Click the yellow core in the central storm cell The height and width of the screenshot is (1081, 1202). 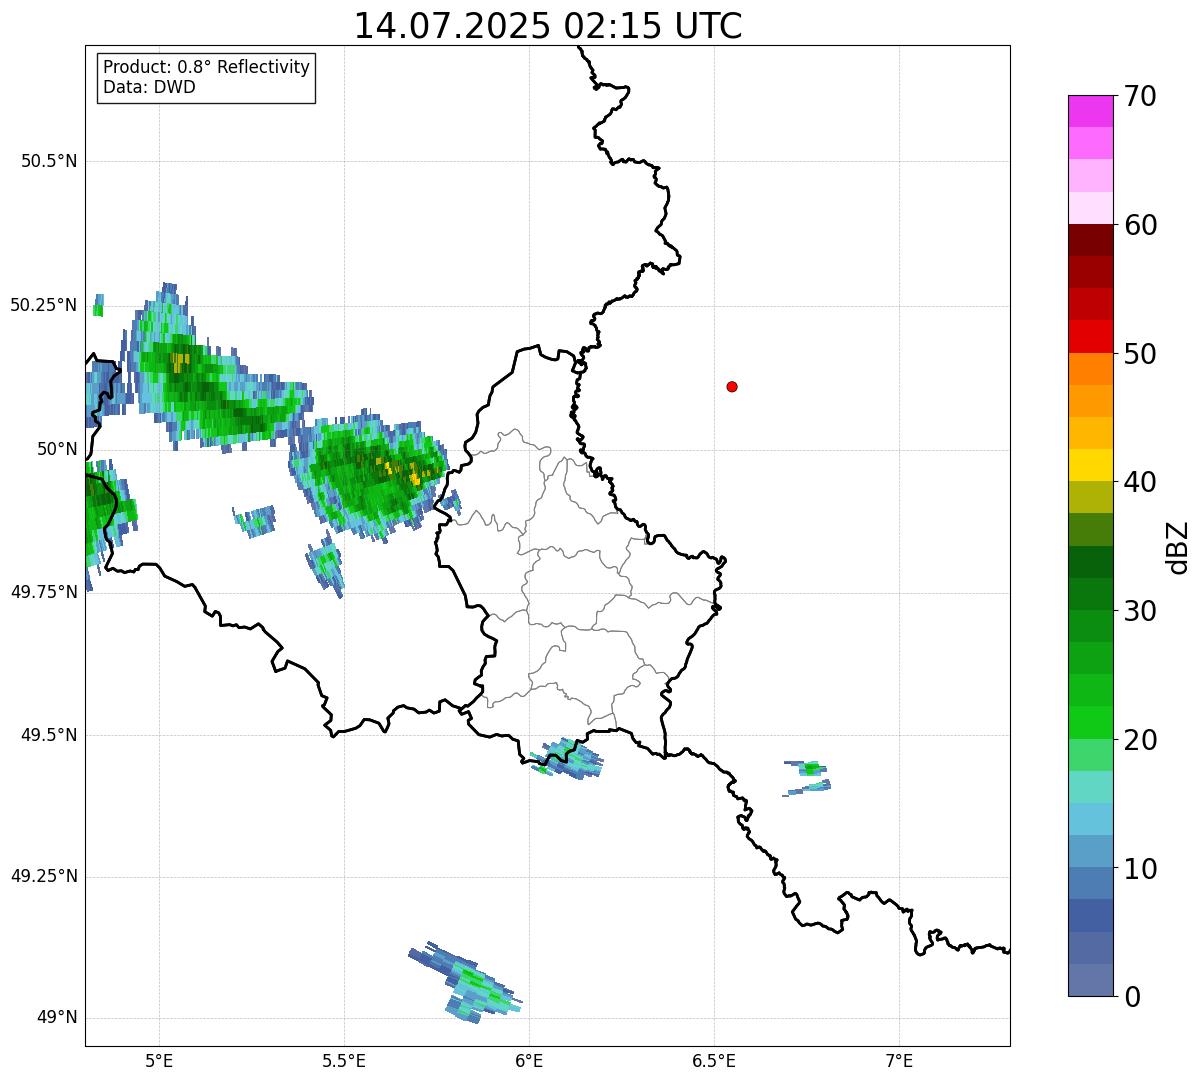(x=413, y=478)
